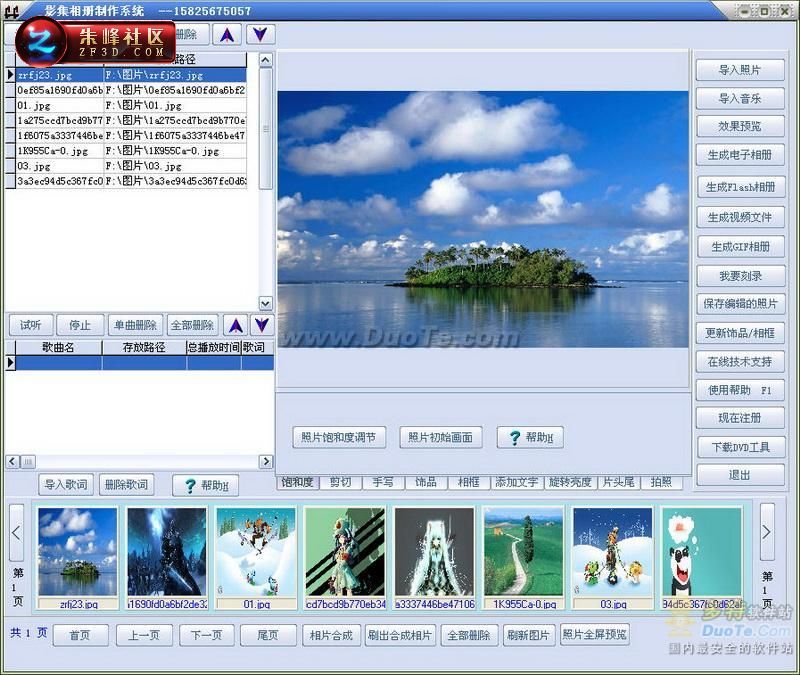Click 全部删除 in the bottom button row
This screenshot has width=800, height=675.
click(x=469, y=636)
